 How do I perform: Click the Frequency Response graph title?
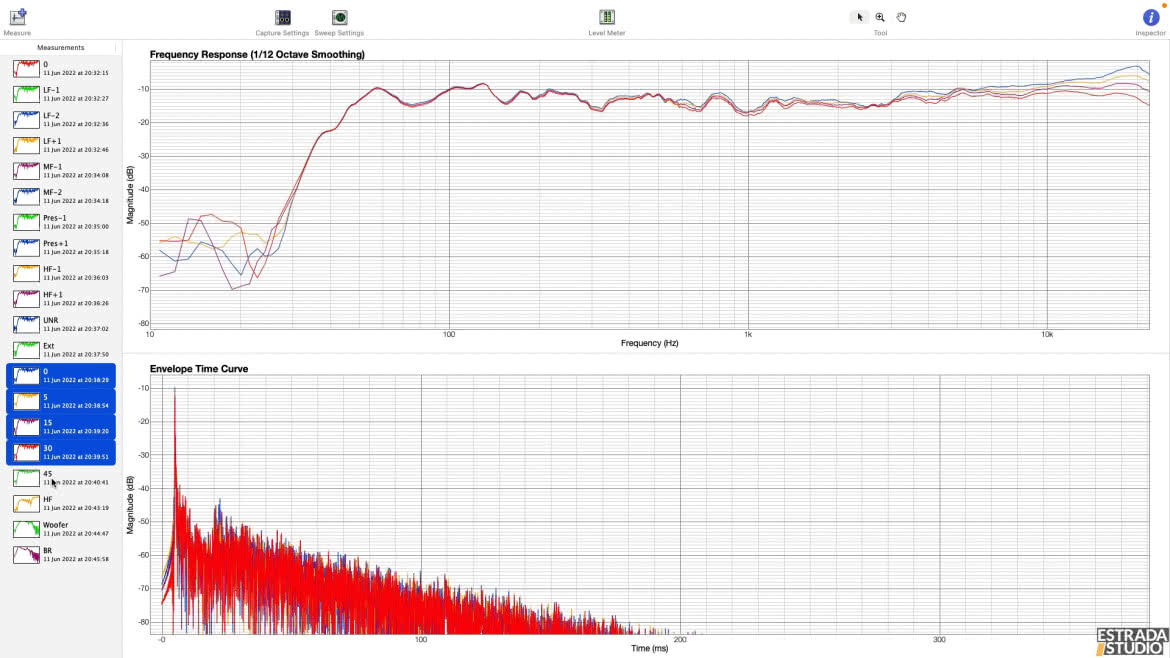(x=257, y=54)
